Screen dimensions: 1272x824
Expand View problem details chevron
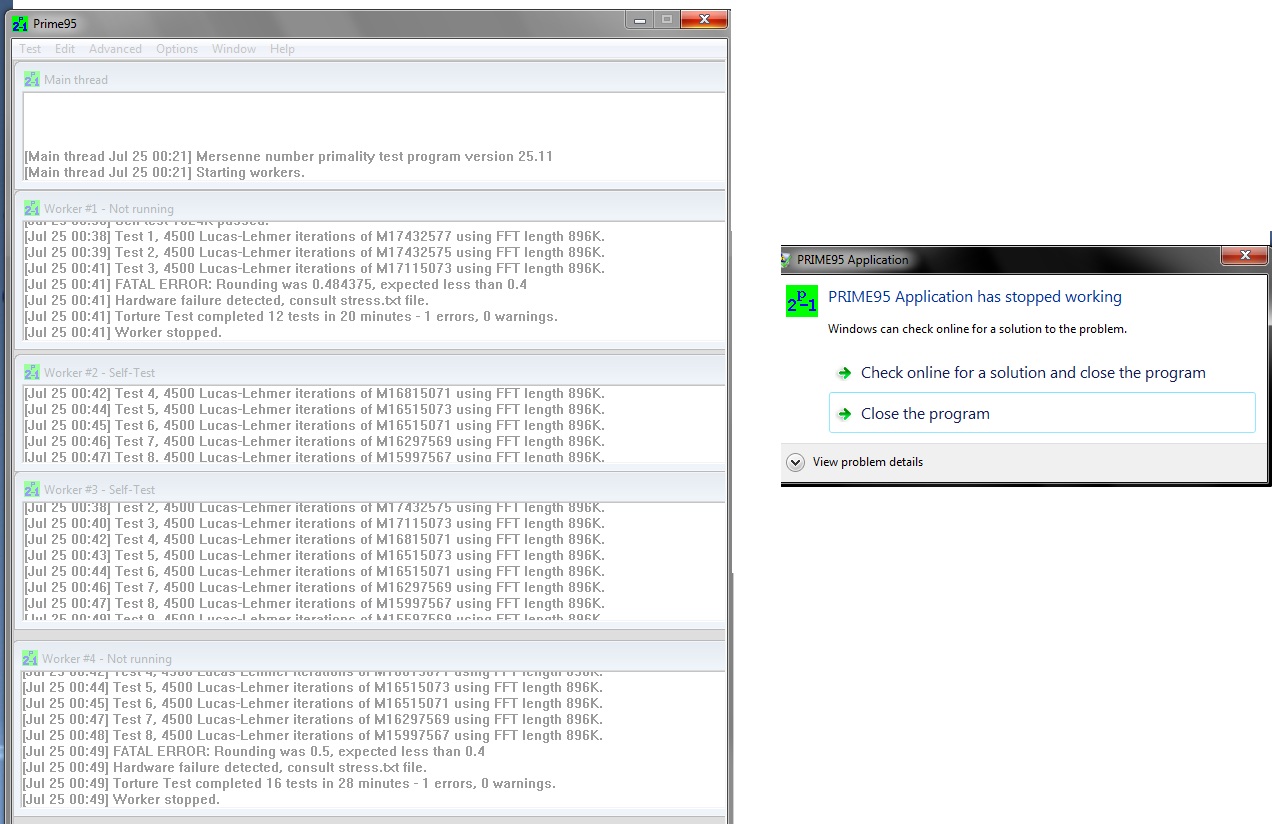[796, 462]
